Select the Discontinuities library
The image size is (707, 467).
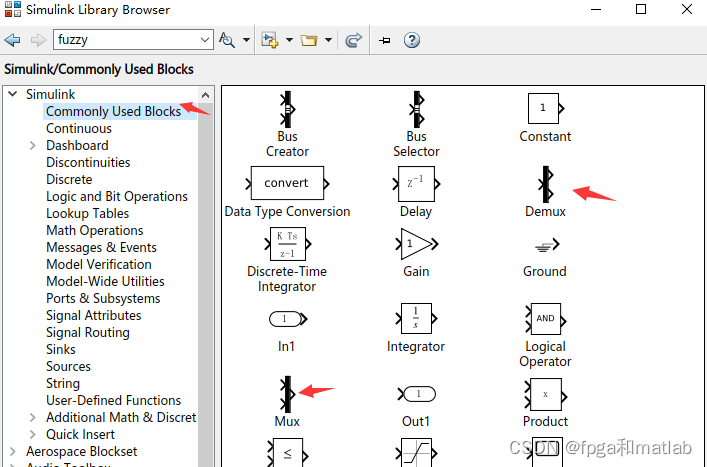click(x=88, y=162)
